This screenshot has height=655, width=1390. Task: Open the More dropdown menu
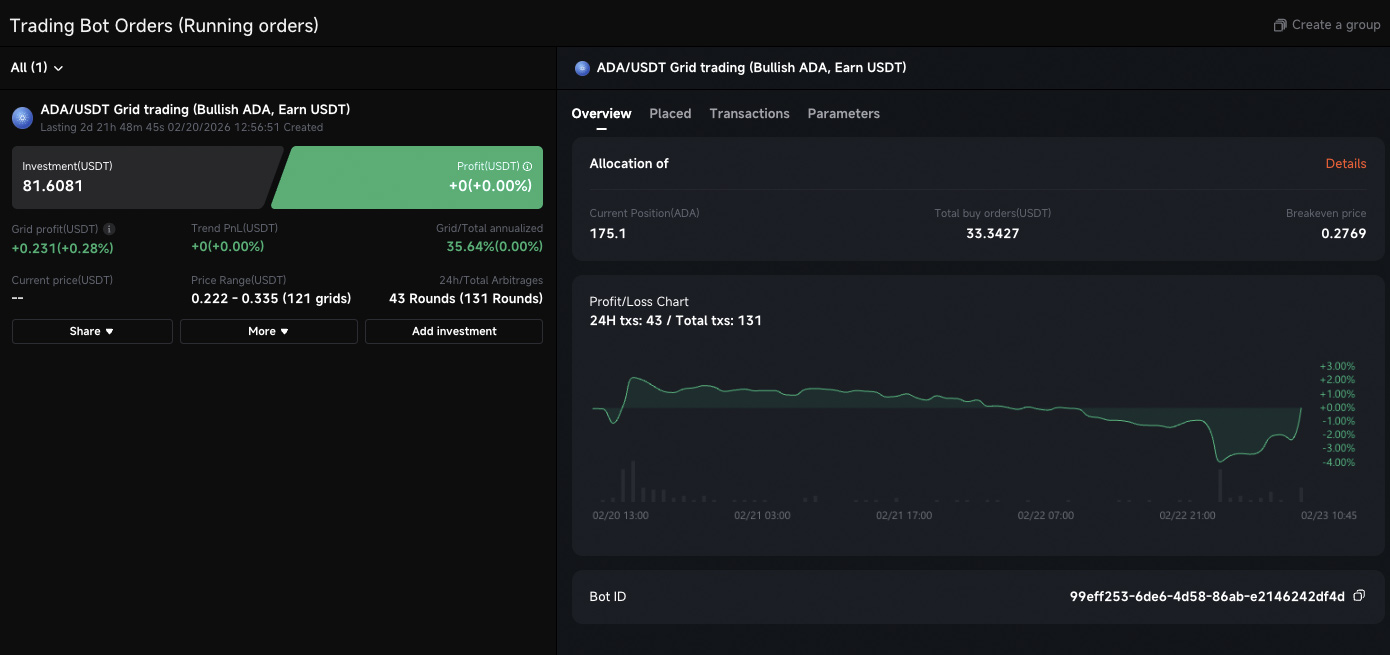coord(268,331)
